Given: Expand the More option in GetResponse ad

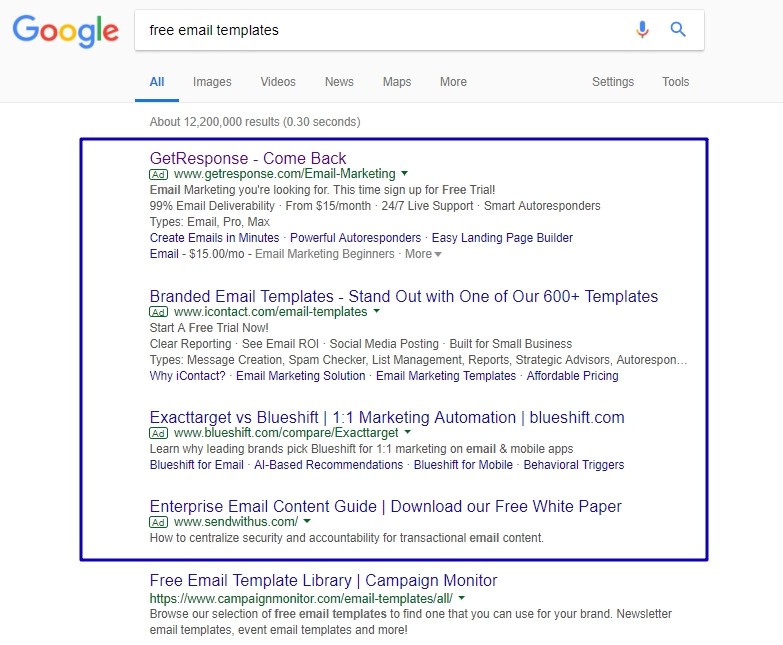Looking at the screenshot, I should (423, 254).
